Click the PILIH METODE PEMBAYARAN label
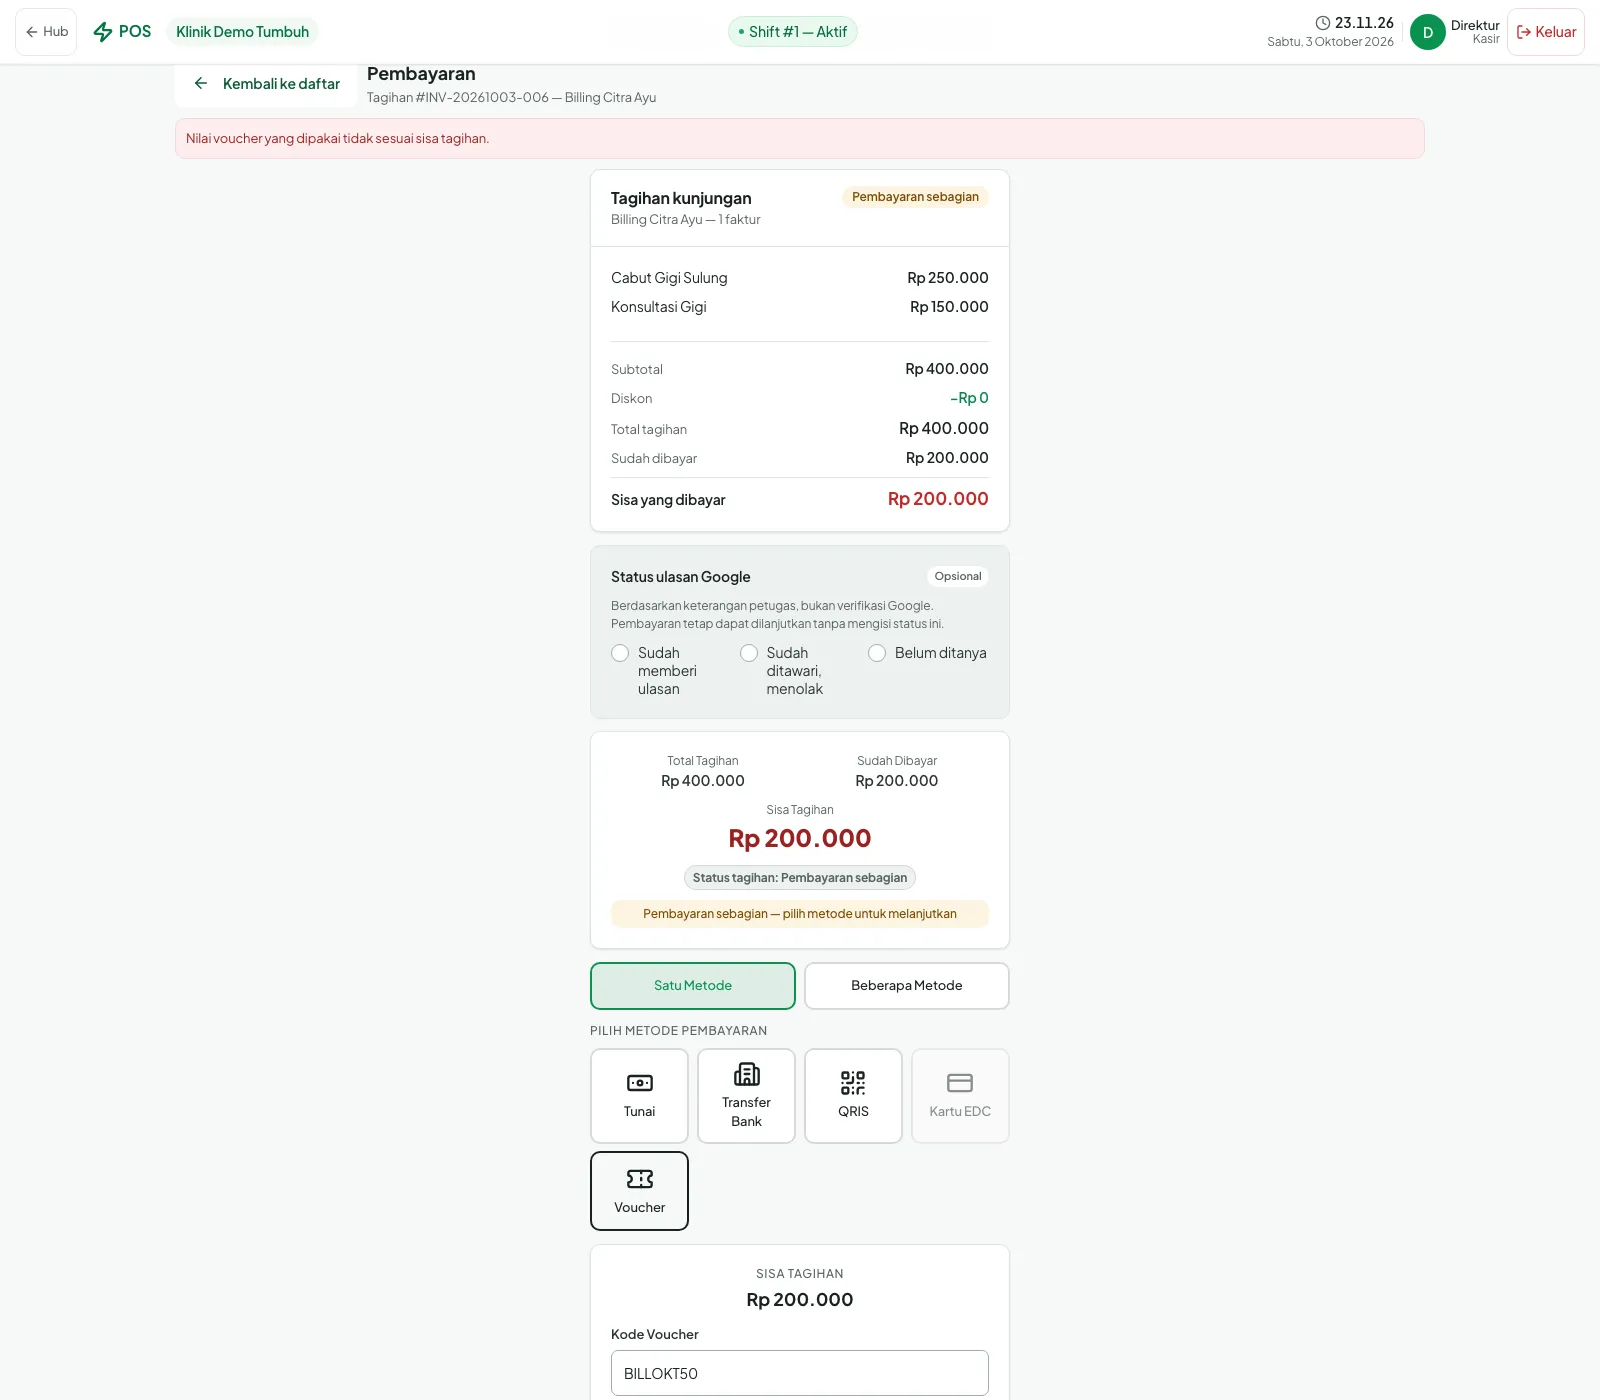This screenshot has height=1400, width=1600. [679, 1031]
